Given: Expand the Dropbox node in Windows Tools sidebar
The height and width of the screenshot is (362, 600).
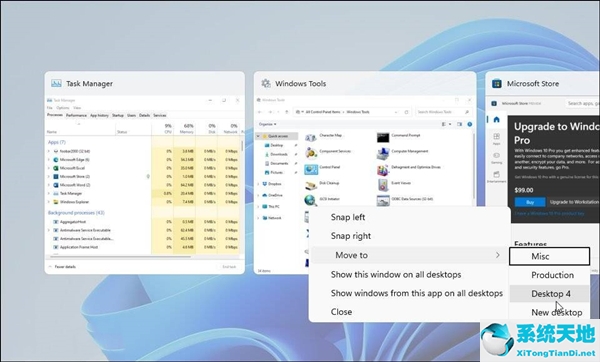Looking at the screenshot, I should (x=258, y=184).
